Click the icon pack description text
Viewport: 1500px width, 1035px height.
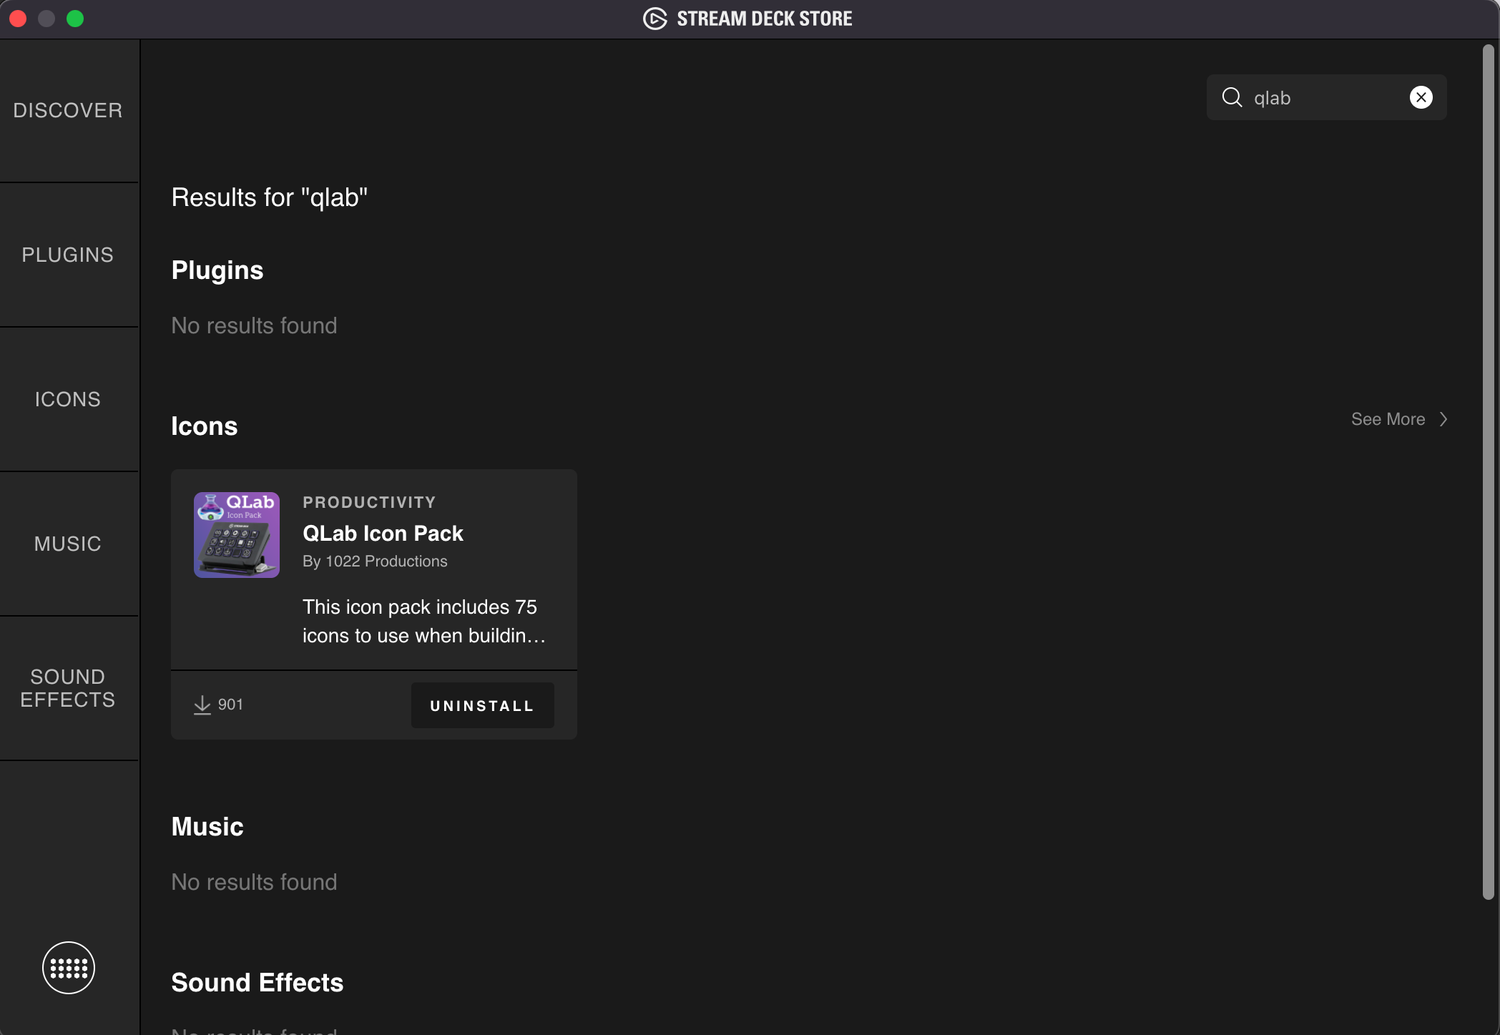point(424,621)
